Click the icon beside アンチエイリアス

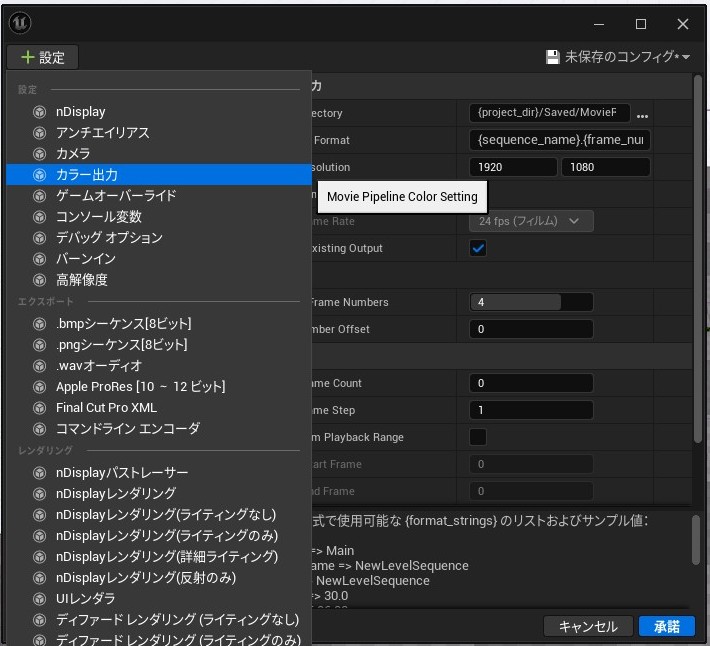click(40, 133)
